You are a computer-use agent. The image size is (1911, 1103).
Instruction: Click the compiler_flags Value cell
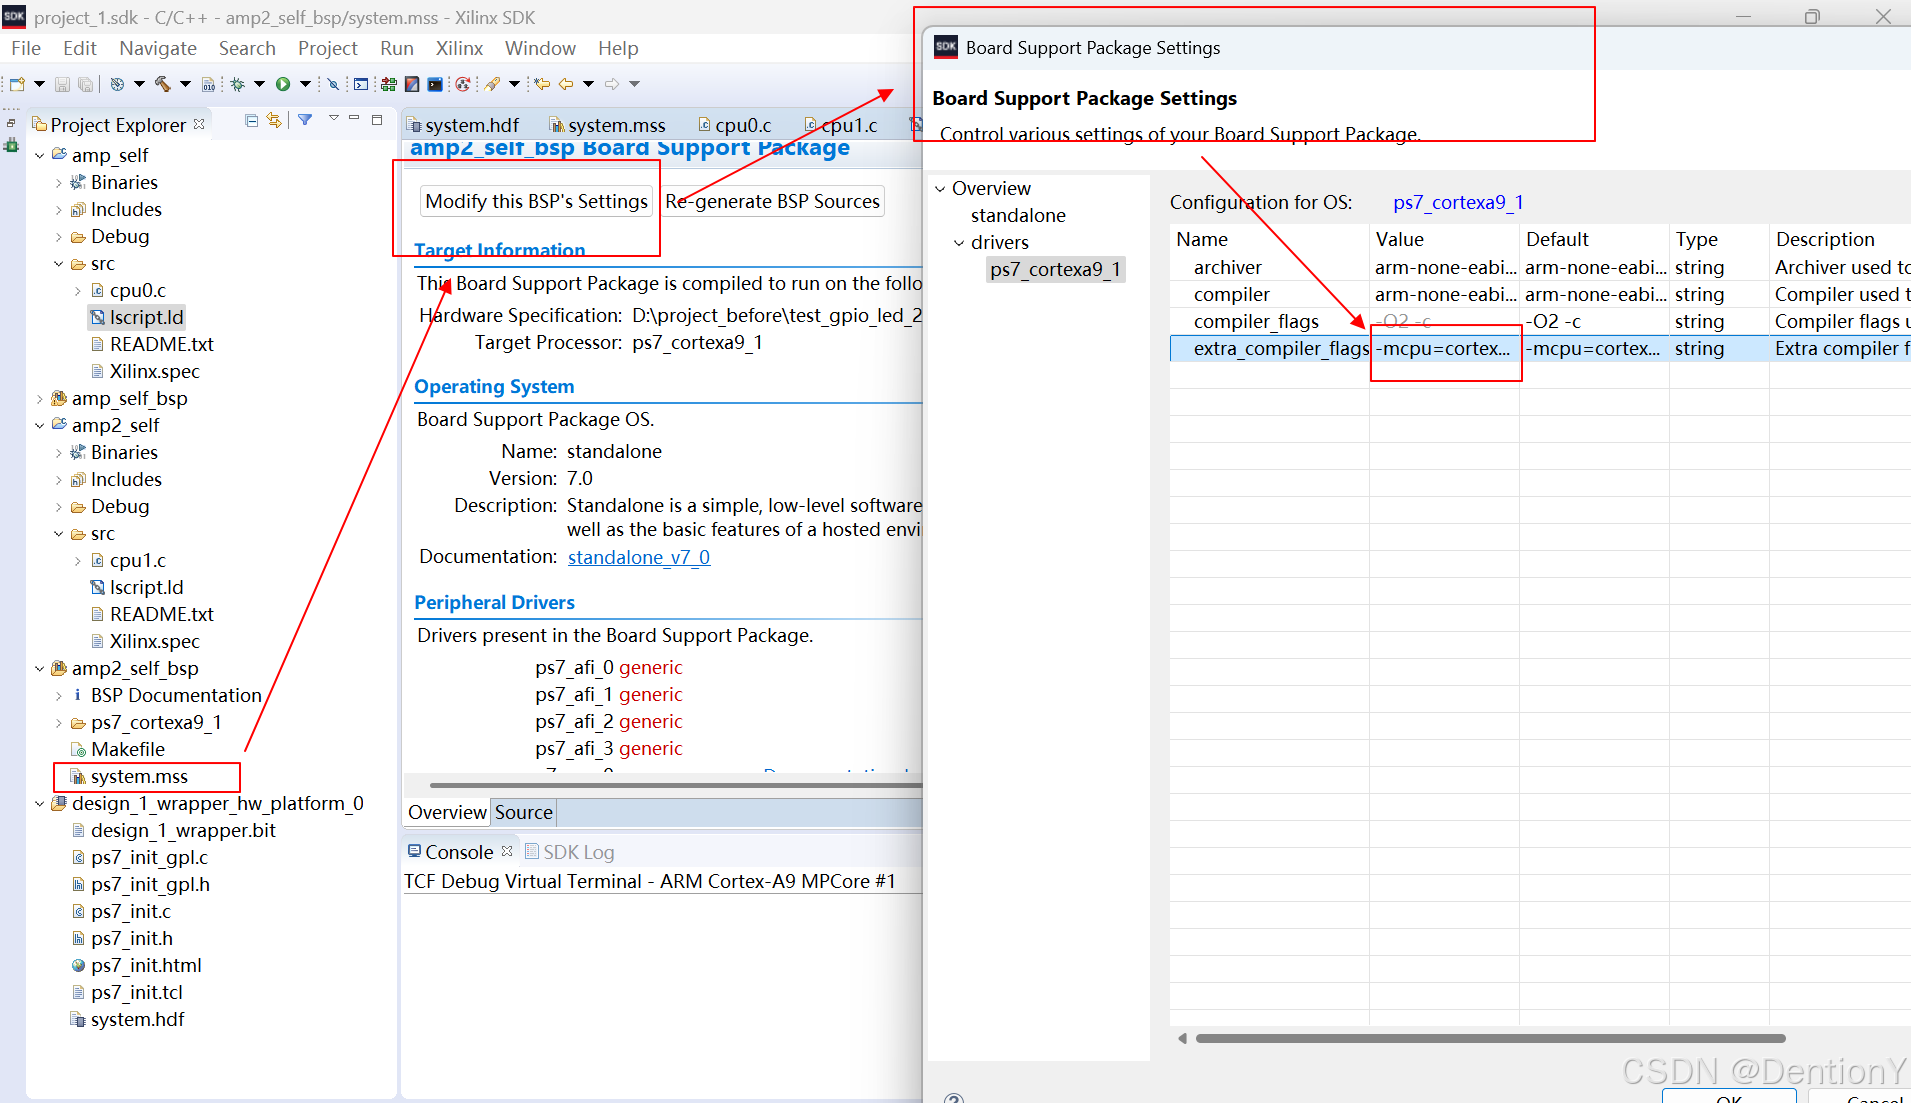pos(1443,321)
